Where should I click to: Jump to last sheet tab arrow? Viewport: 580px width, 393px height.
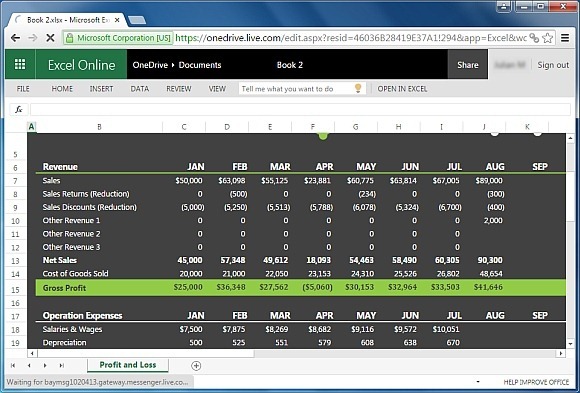click(x=61, y=366)
